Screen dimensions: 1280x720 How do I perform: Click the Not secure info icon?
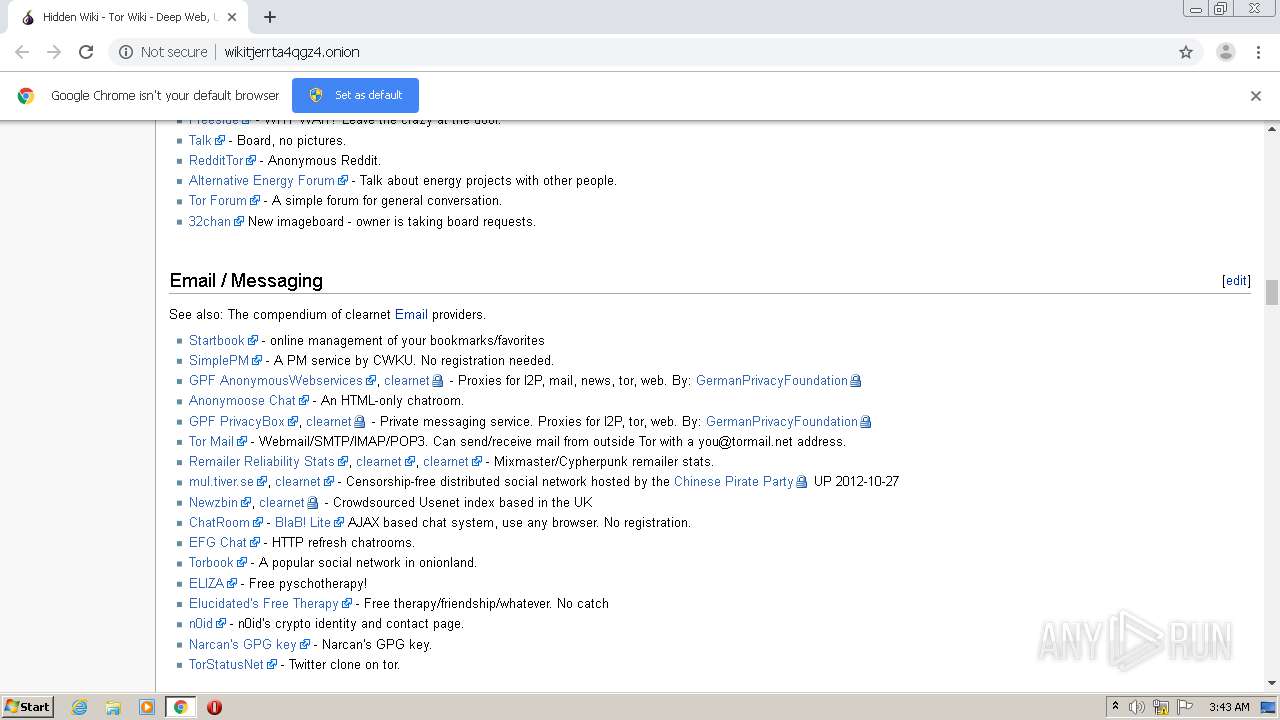pyautogui.click(x=126, y=52)
